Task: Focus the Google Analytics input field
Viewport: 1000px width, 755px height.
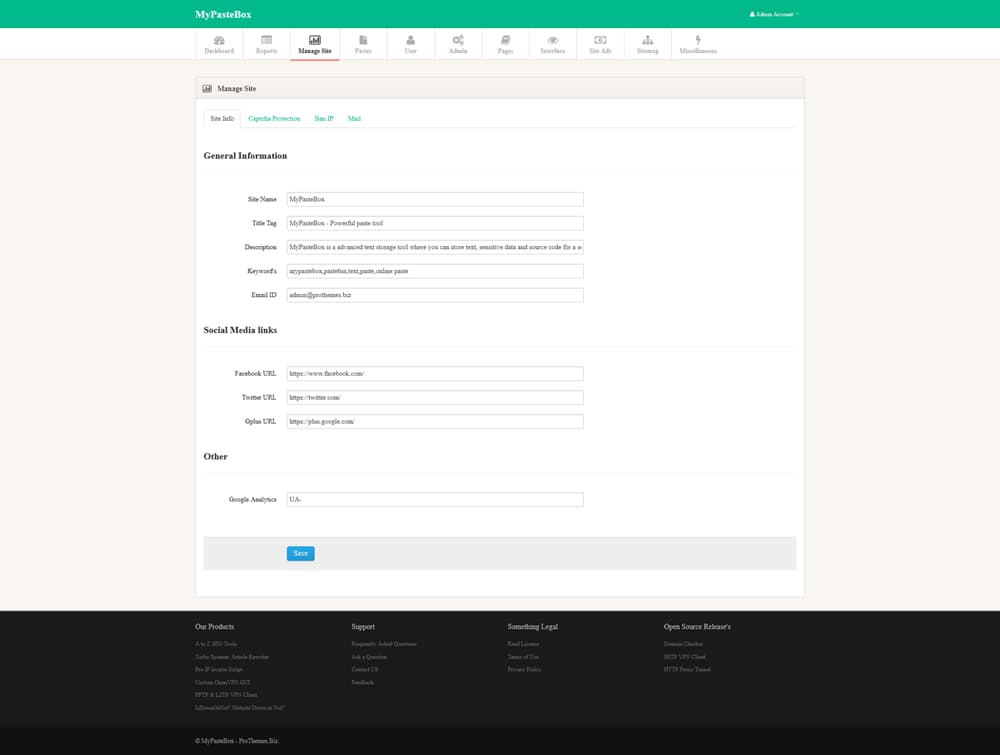Action: pos(434,500)
